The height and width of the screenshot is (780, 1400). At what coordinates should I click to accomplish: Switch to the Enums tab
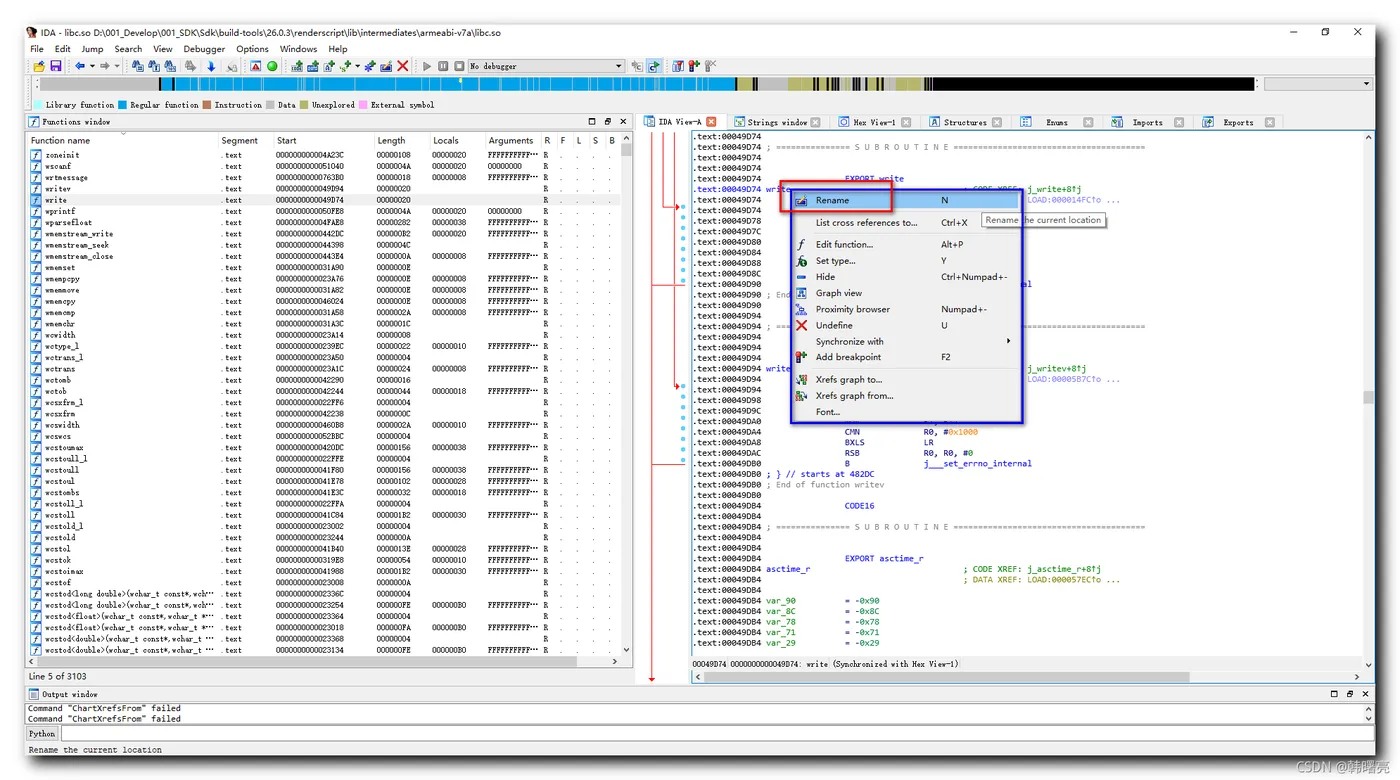tap(1056, 122)
